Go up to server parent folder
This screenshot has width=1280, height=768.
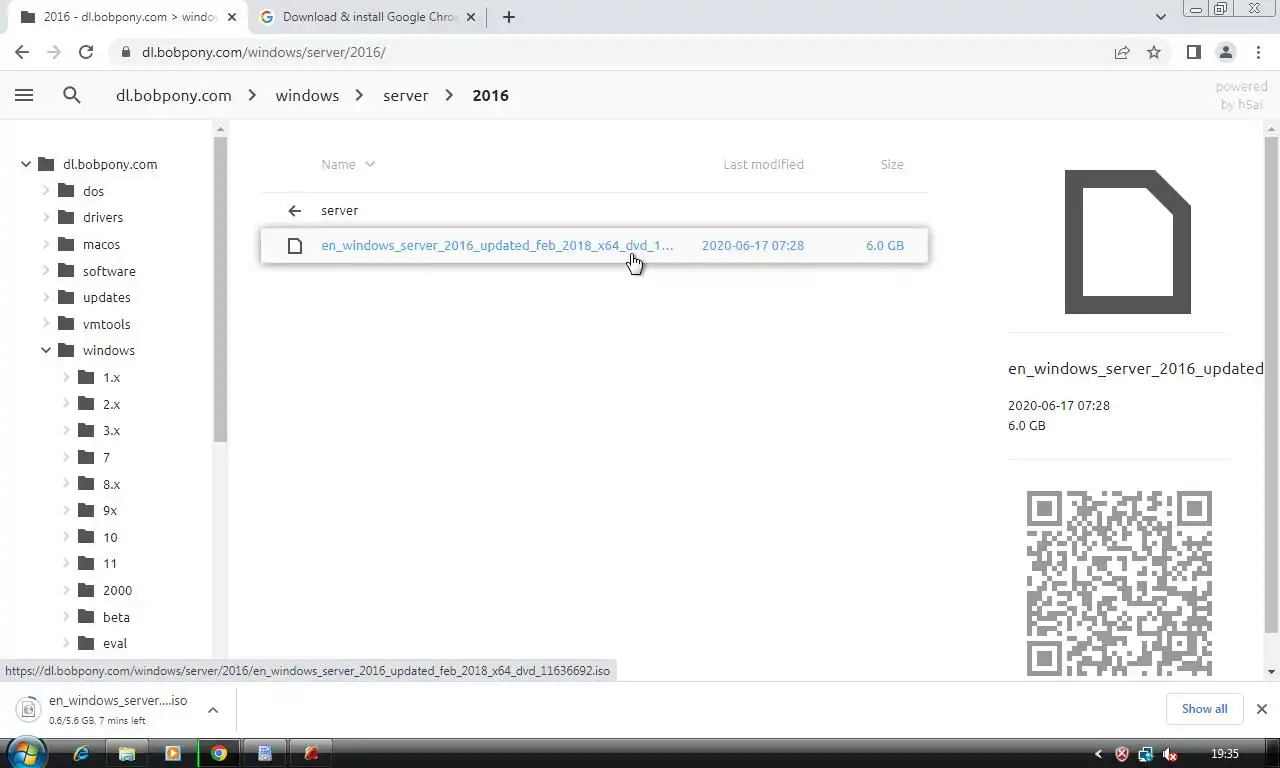pos(339,211)
